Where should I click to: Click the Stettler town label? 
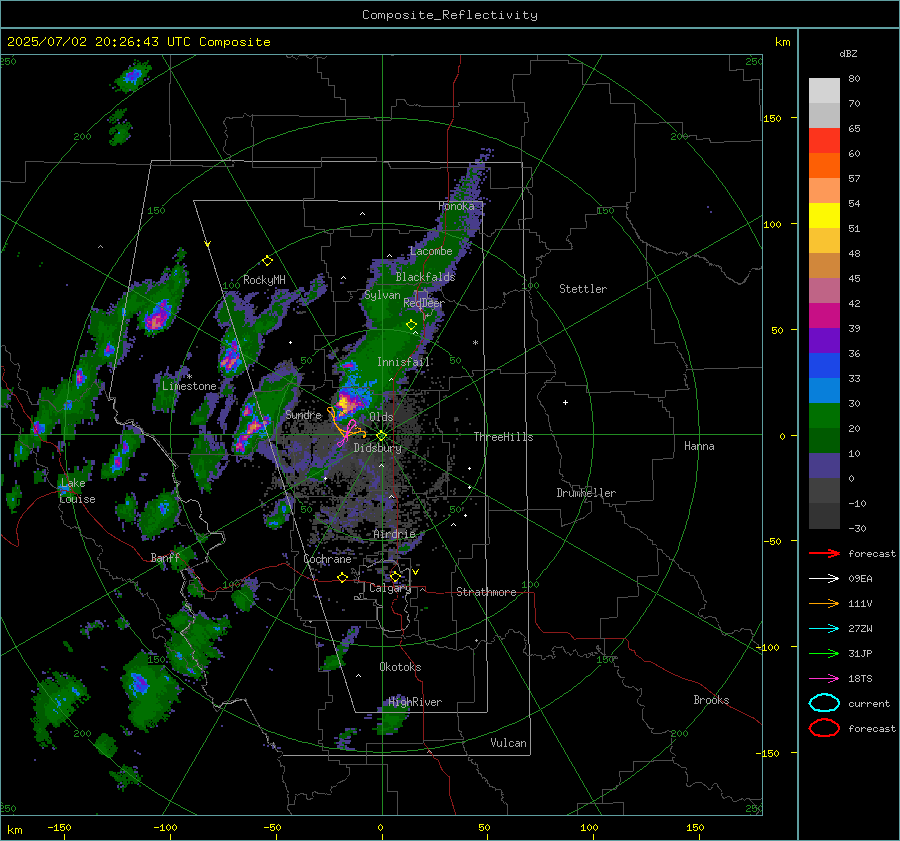click(583, 289)
